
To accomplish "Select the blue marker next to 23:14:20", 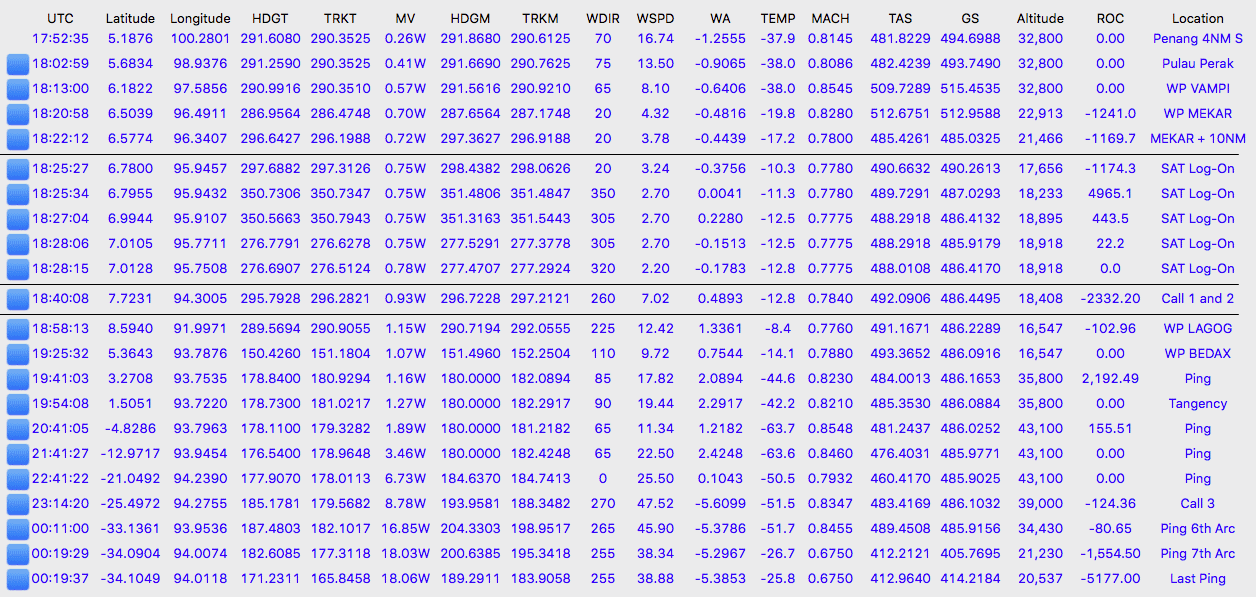I will click(x=18, y=505).
